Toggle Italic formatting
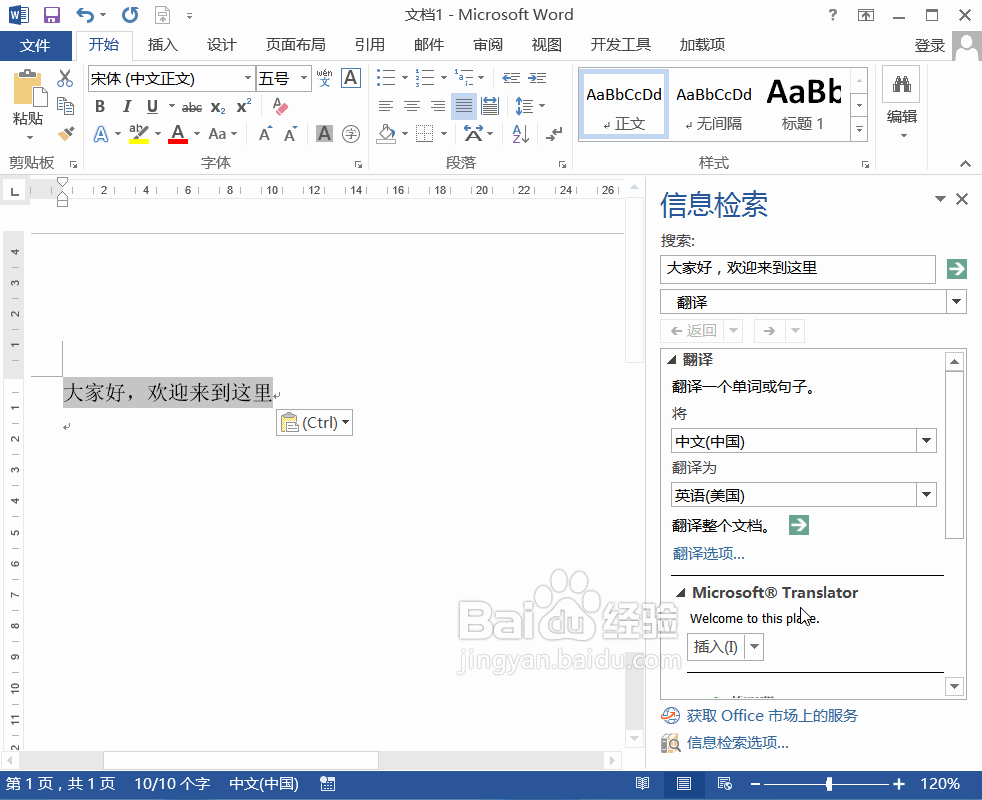 pyautogui.click(x=127, y=106)
